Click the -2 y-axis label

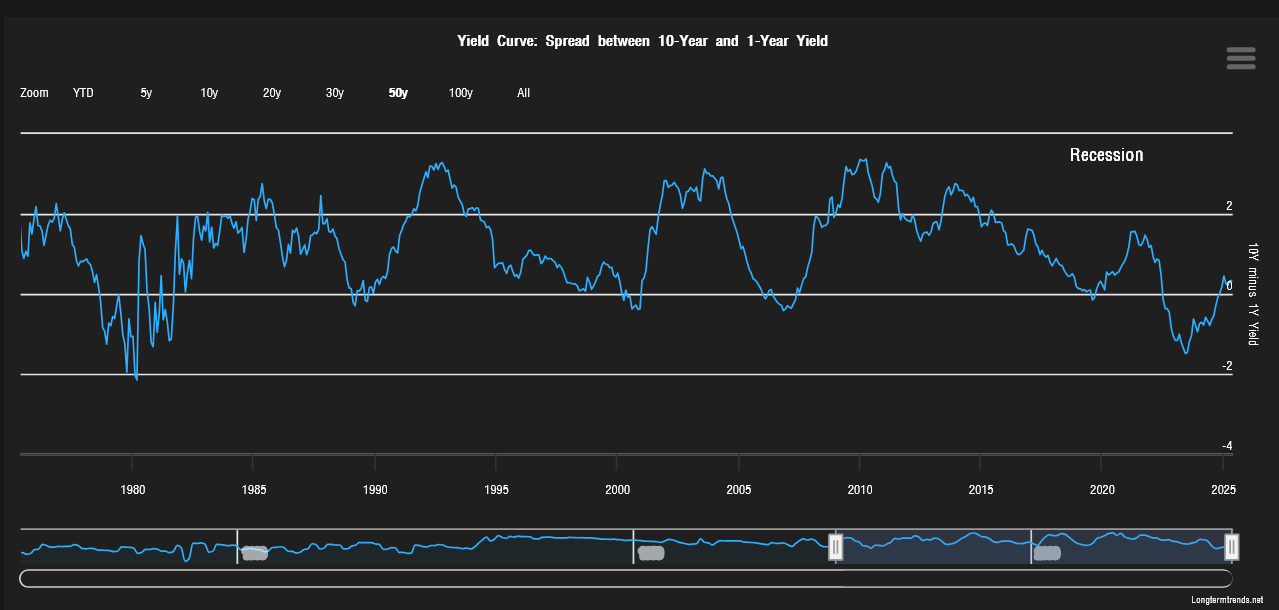click(1227, 366)
